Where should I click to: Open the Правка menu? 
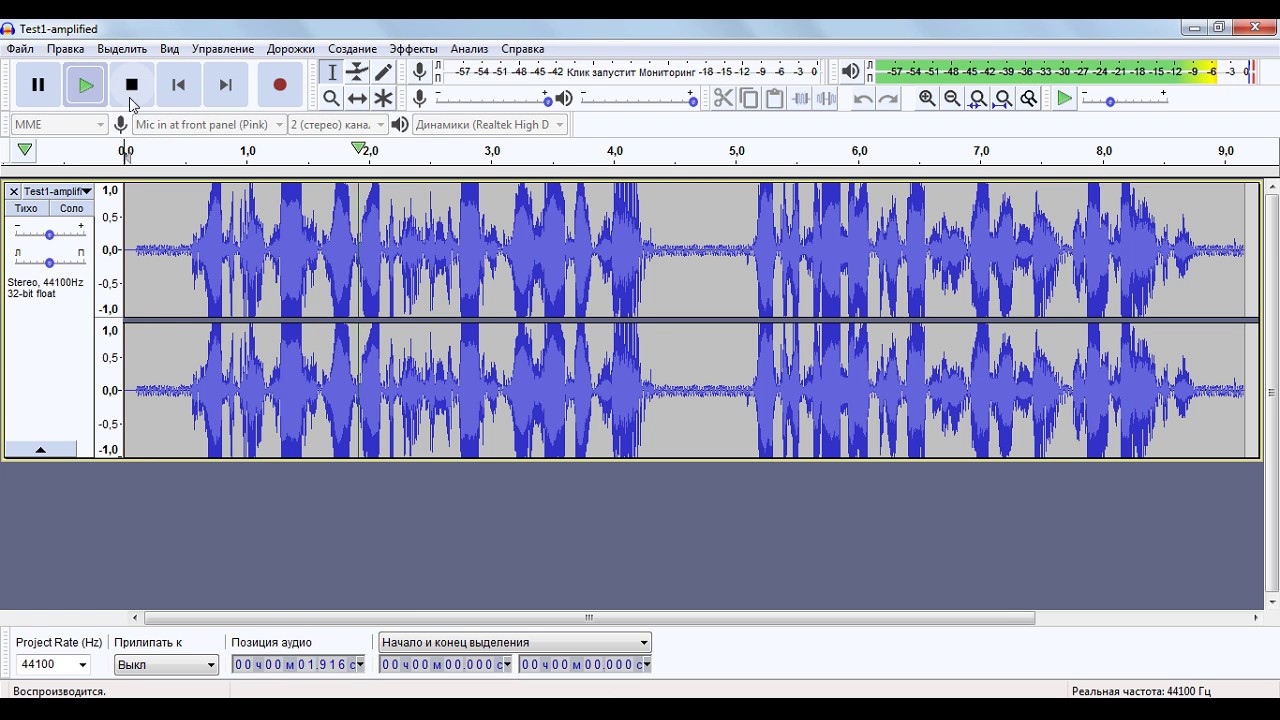(65, 48)
